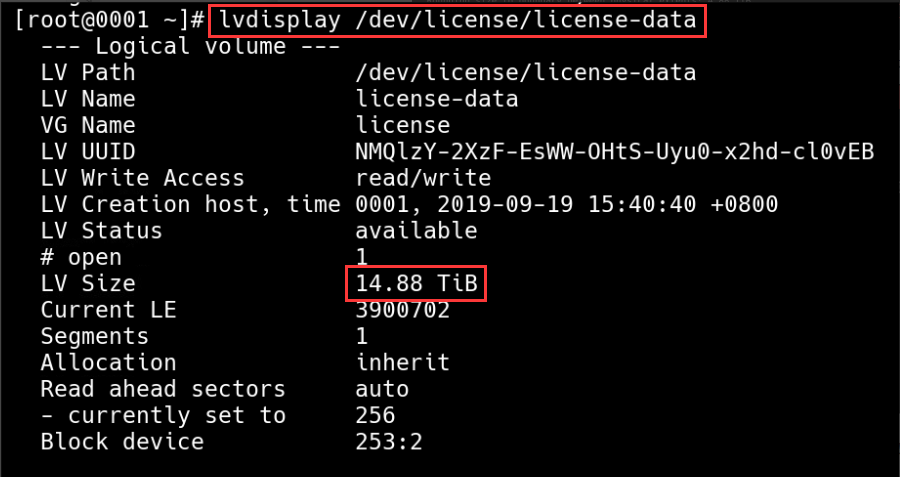Click the currently set to value 256

coord(375,415)
